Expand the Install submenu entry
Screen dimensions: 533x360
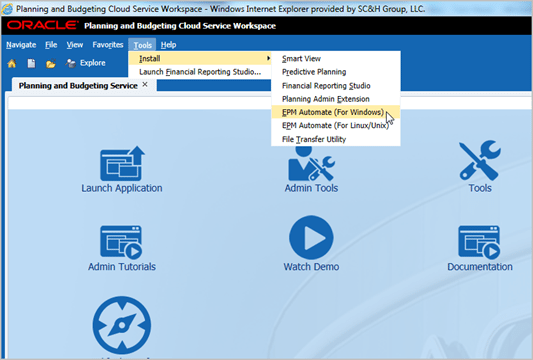pos(200,58)
